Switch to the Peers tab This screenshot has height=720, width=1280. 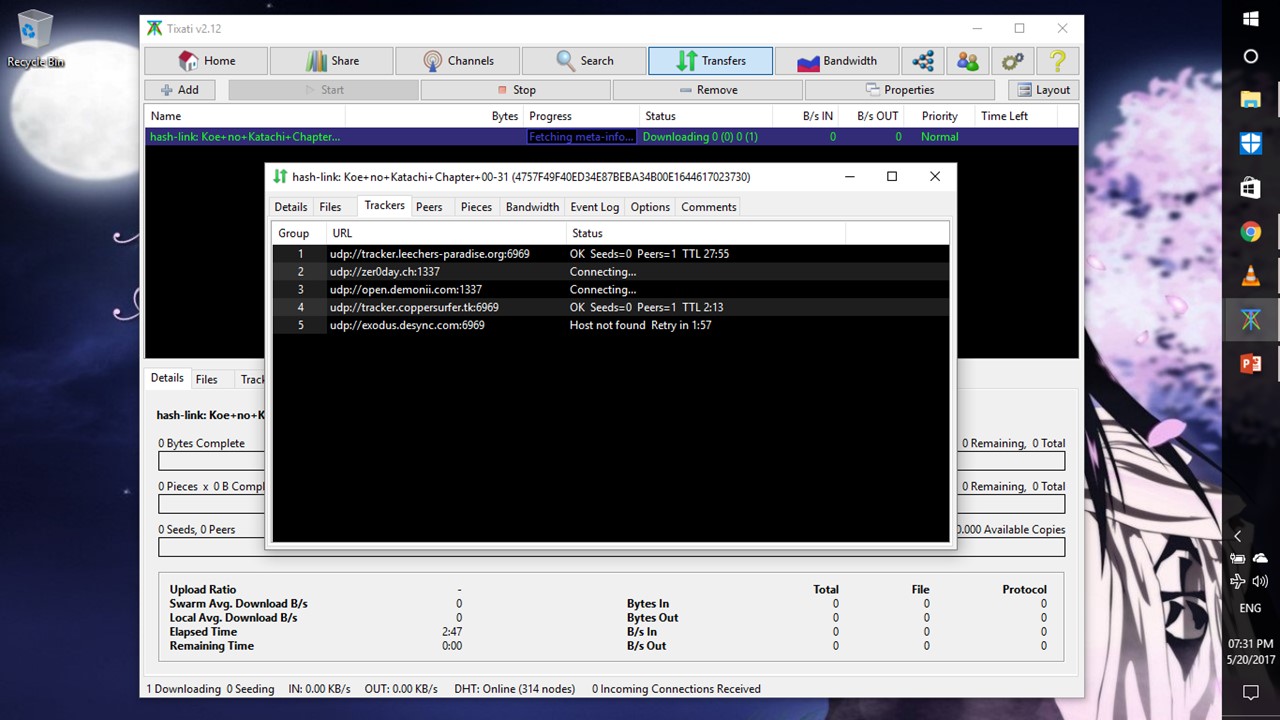pyautogui.click(x=429, y=207)
